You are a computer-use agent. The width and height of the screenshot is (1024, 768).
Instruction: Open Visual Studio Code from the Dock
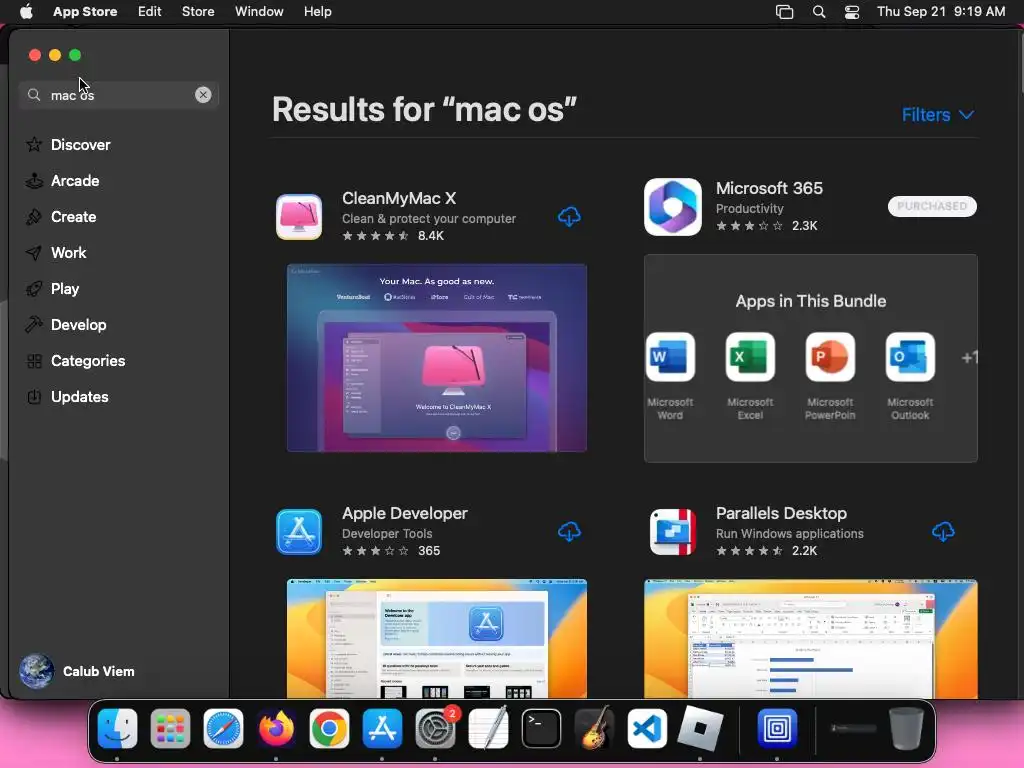point(647,728)
